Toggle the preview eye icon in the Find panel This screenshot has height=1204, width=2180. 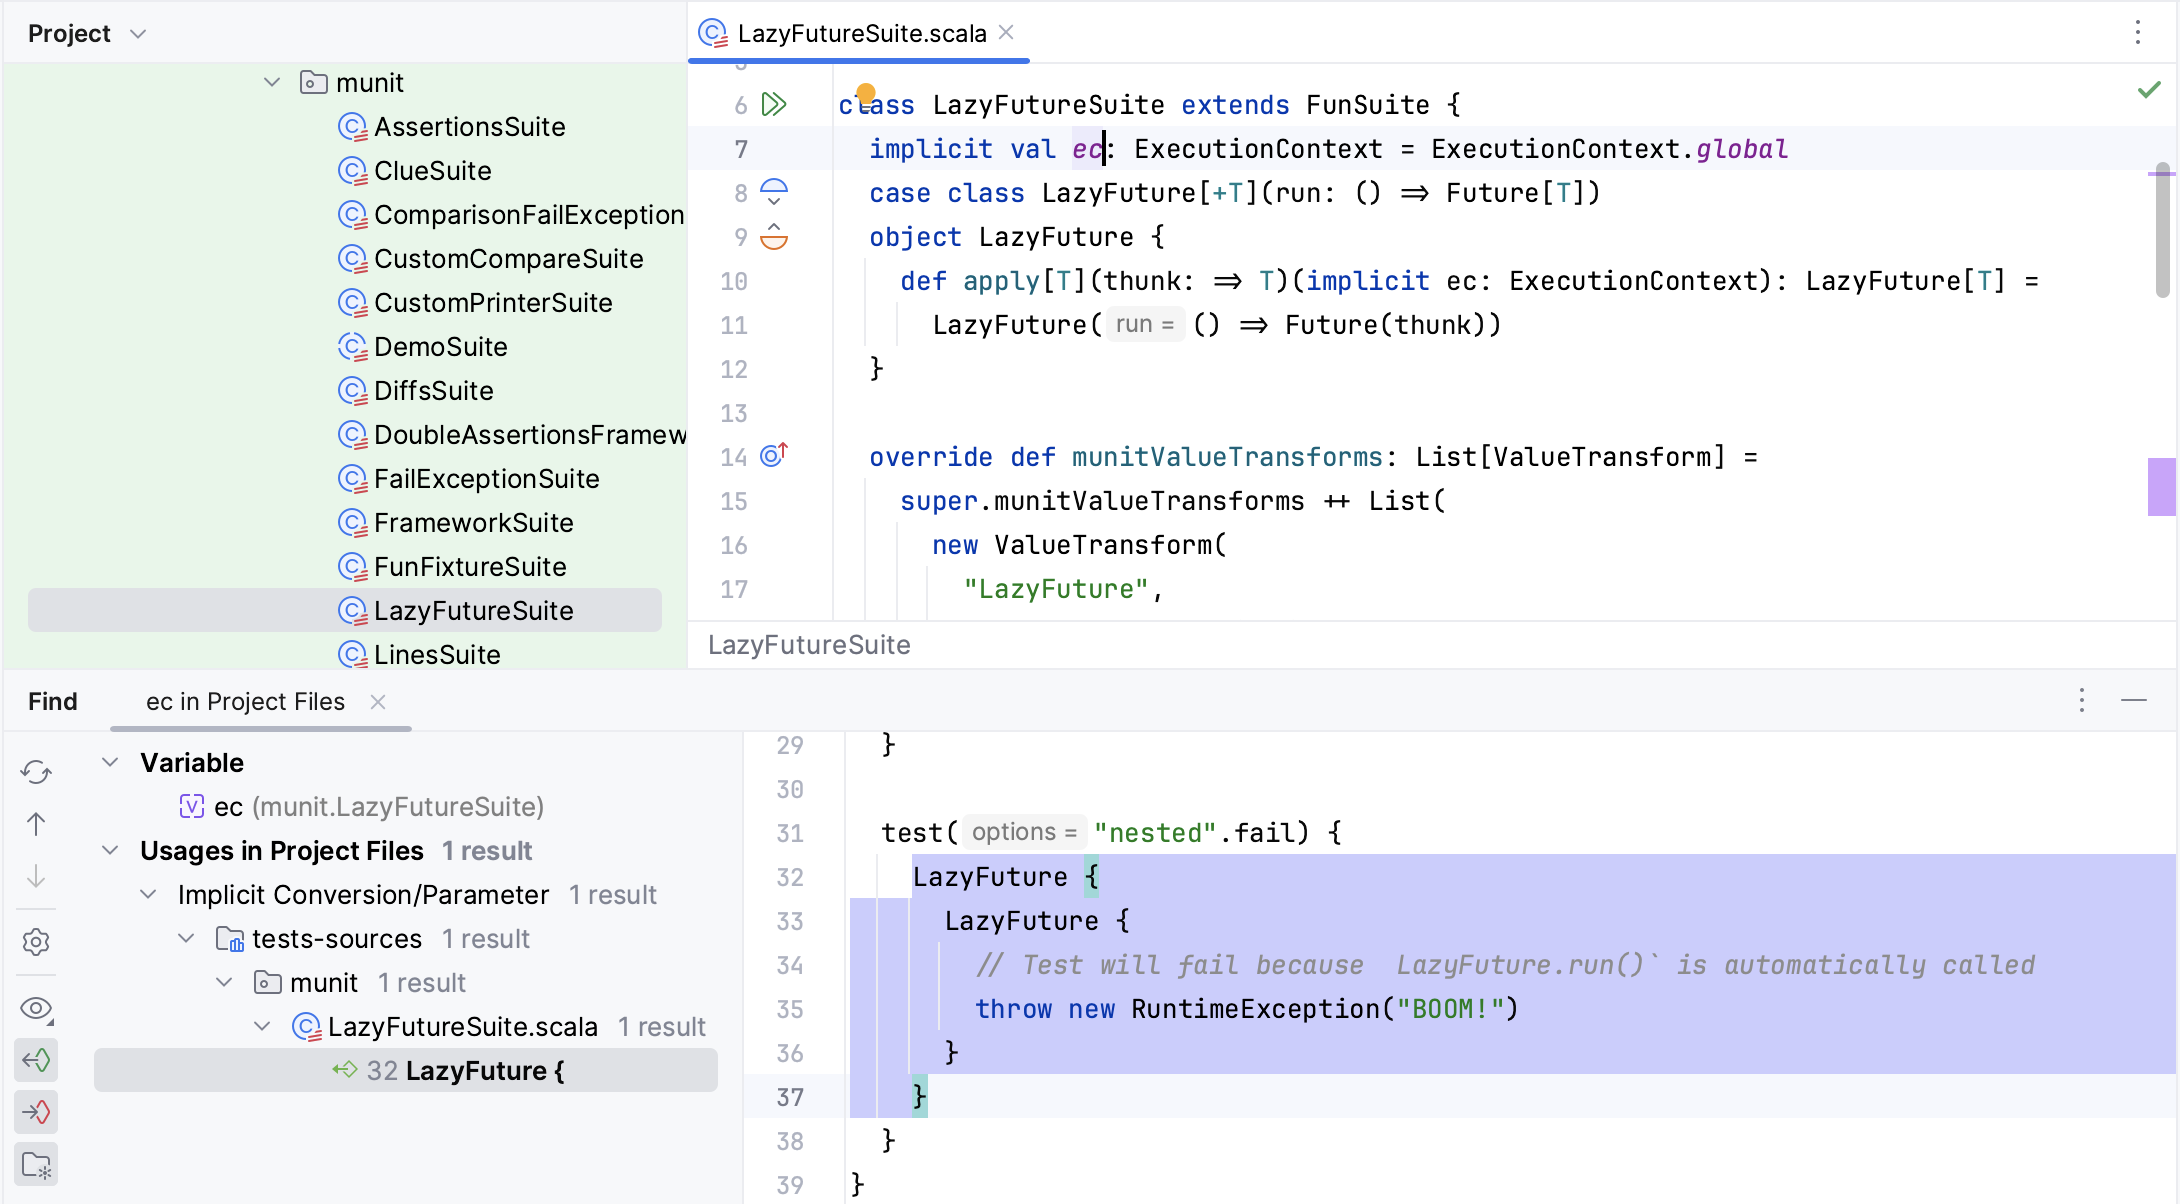point(37,1009)
